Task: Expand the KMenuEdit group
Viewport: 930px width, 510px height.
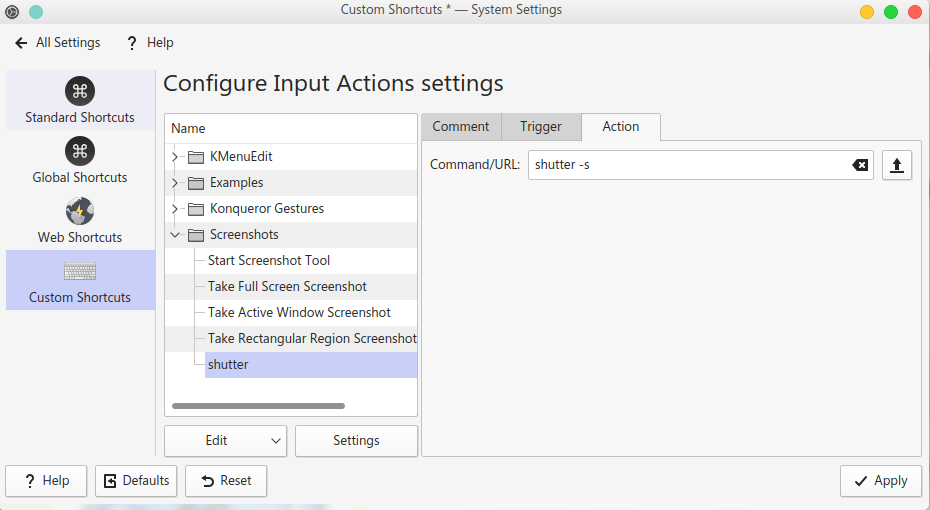Action: pyautogui.click(x=175, y=157)
